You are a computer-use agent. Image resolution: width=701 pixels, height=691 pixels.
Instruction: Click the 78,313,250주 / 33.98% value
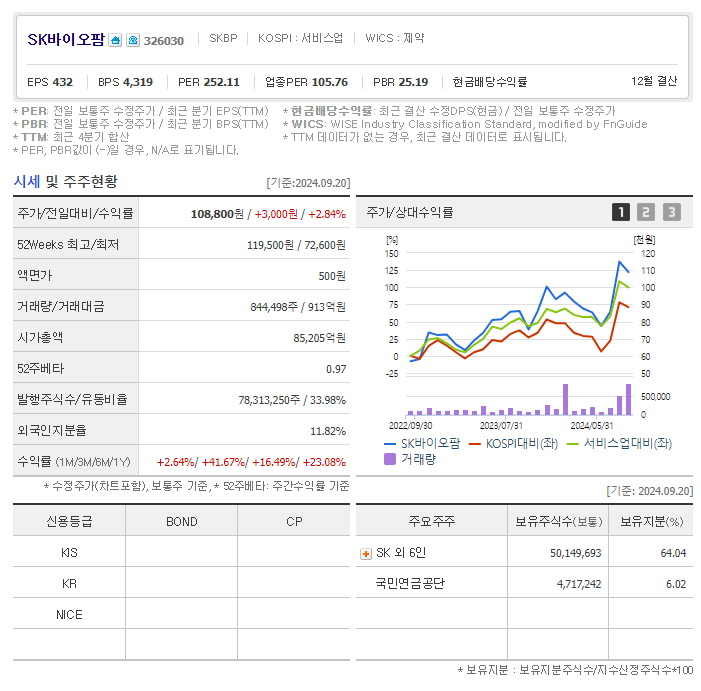tap(292, 400)
